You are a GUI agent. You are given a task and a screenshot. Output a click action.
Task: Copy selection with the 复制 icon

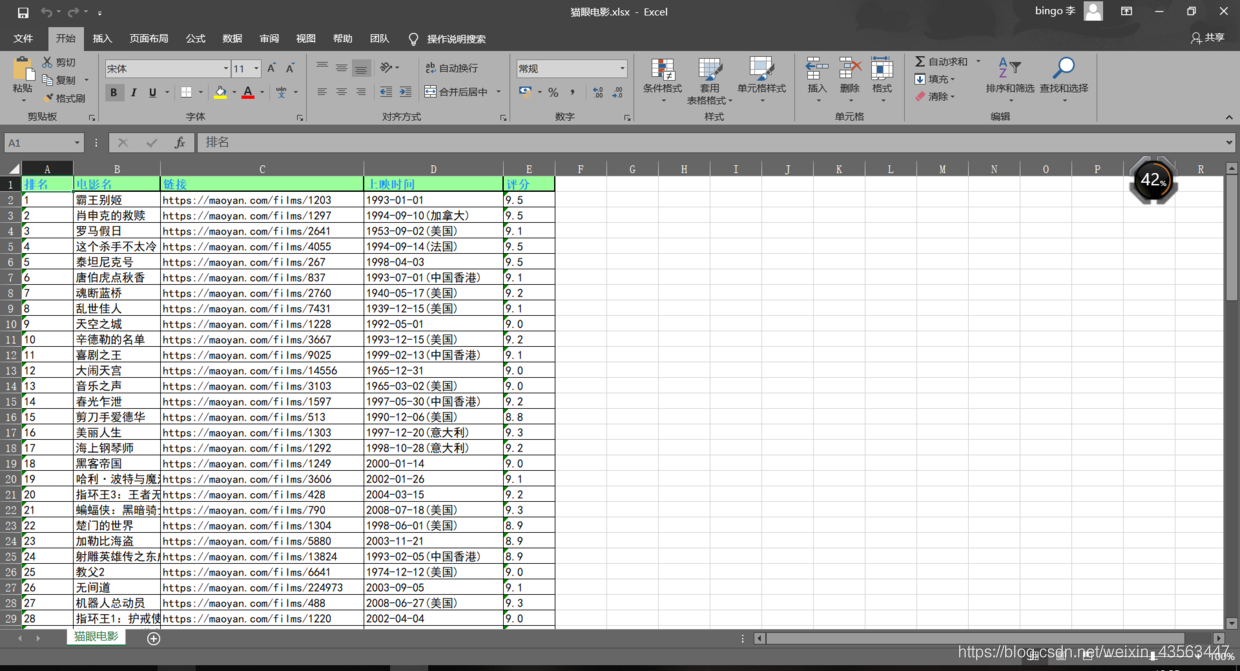click(x=48, y=80)
